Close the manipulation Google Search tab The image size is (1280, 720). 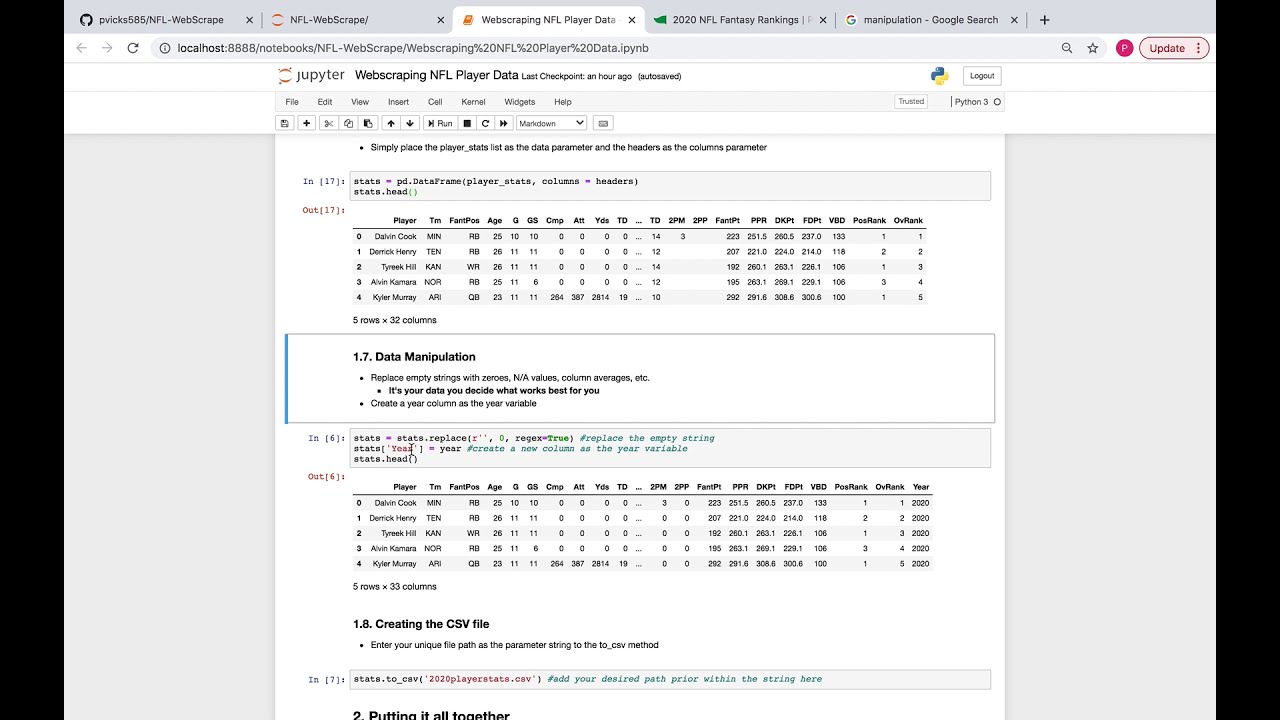click(1012, 20)
